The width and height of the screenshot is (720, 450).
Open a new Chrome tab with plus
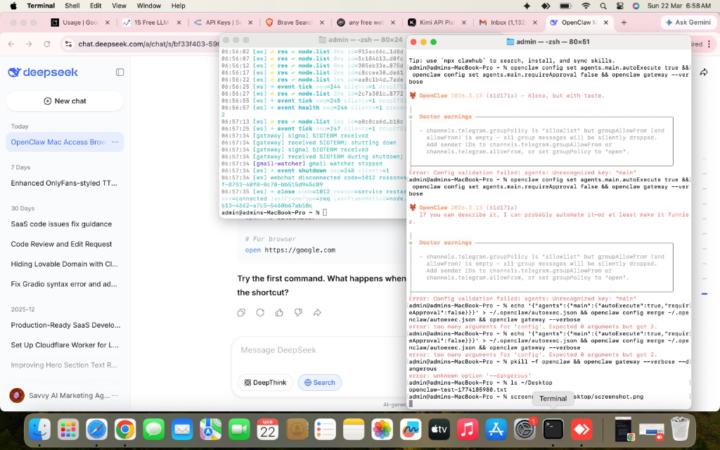click(x=624, y=22)
